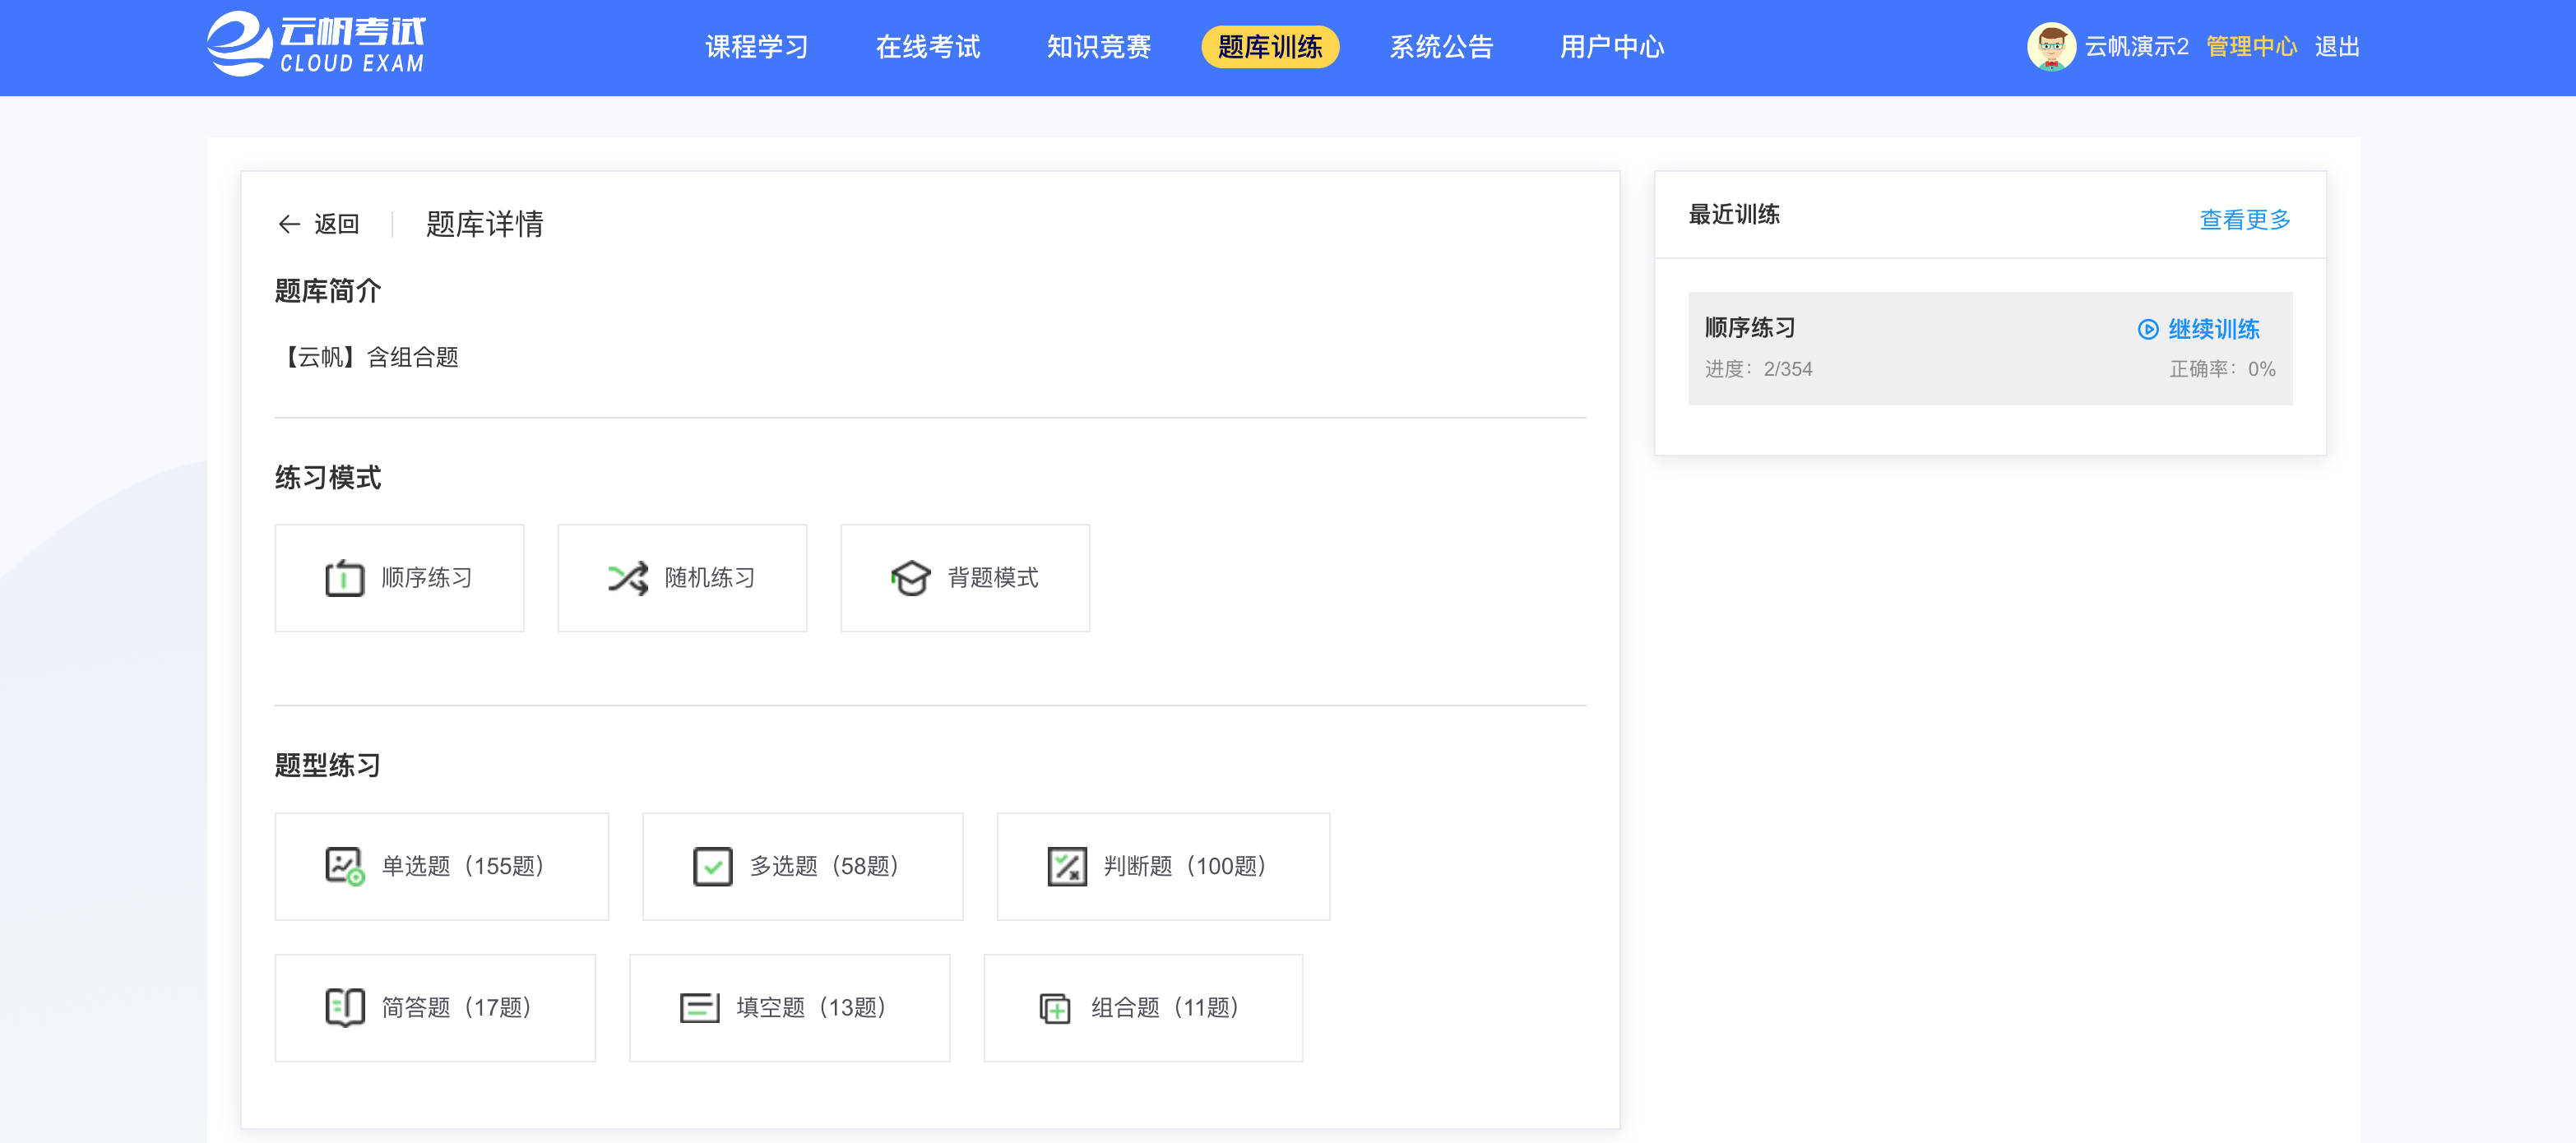This screenshot has width=2576, height=1143.
Task: Click 查看更多 in recent training
Action: point(2245,219)
